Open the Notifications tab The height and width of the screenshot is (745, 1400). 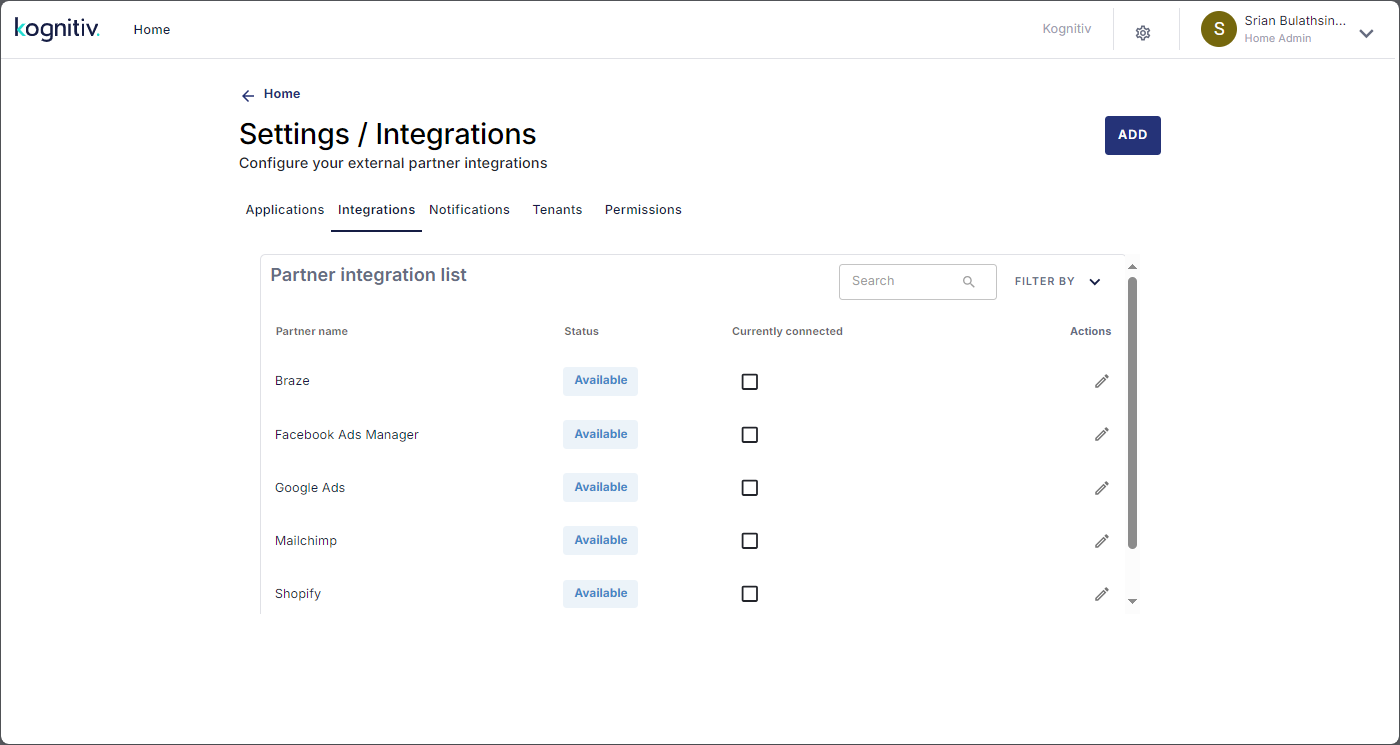470,210
